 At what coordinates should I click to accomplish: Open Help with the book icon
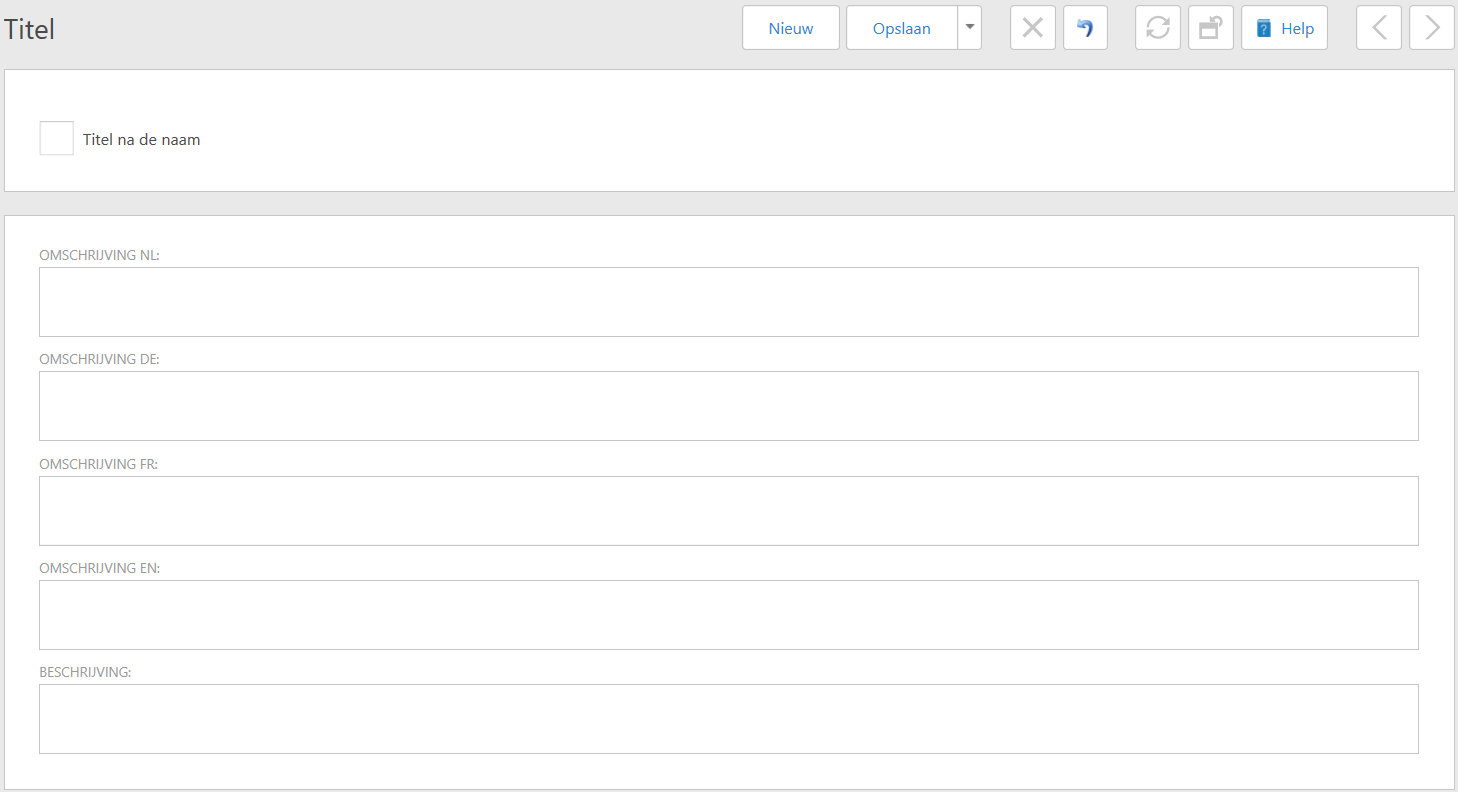1284,28
